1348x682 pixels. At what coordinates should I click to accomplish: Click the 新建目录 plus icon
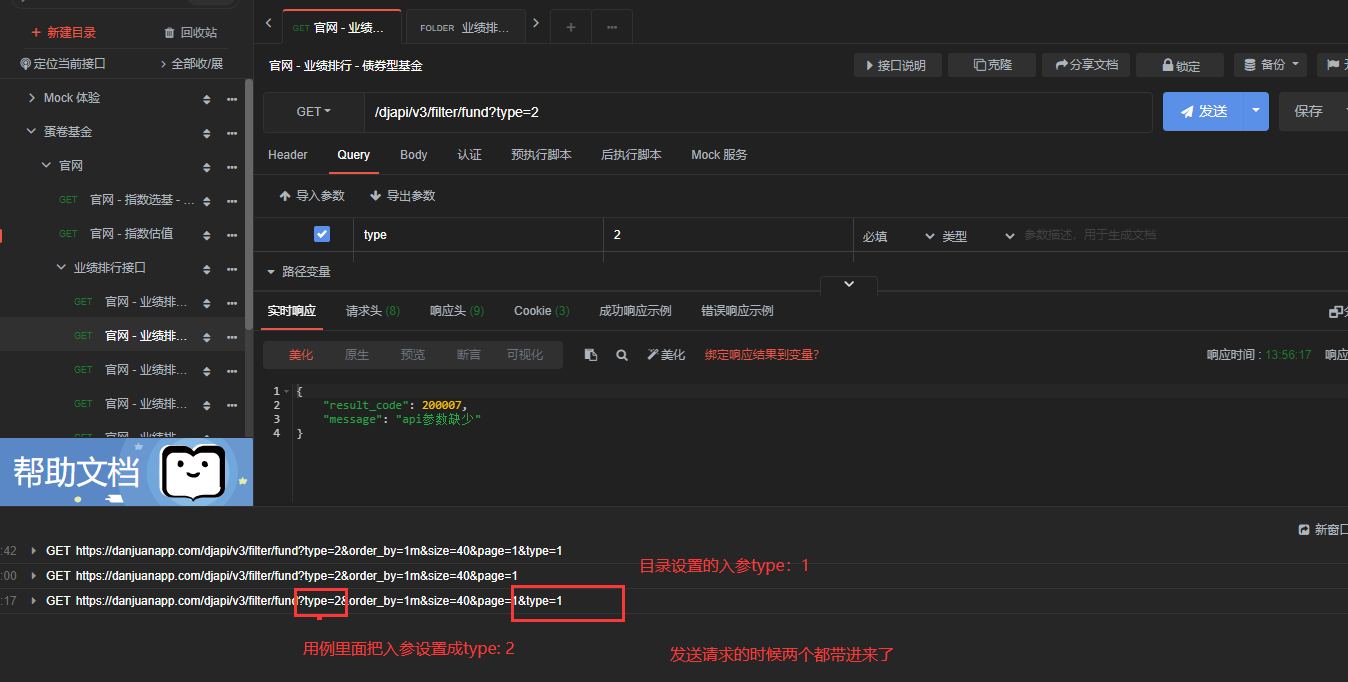pos(36,33)
